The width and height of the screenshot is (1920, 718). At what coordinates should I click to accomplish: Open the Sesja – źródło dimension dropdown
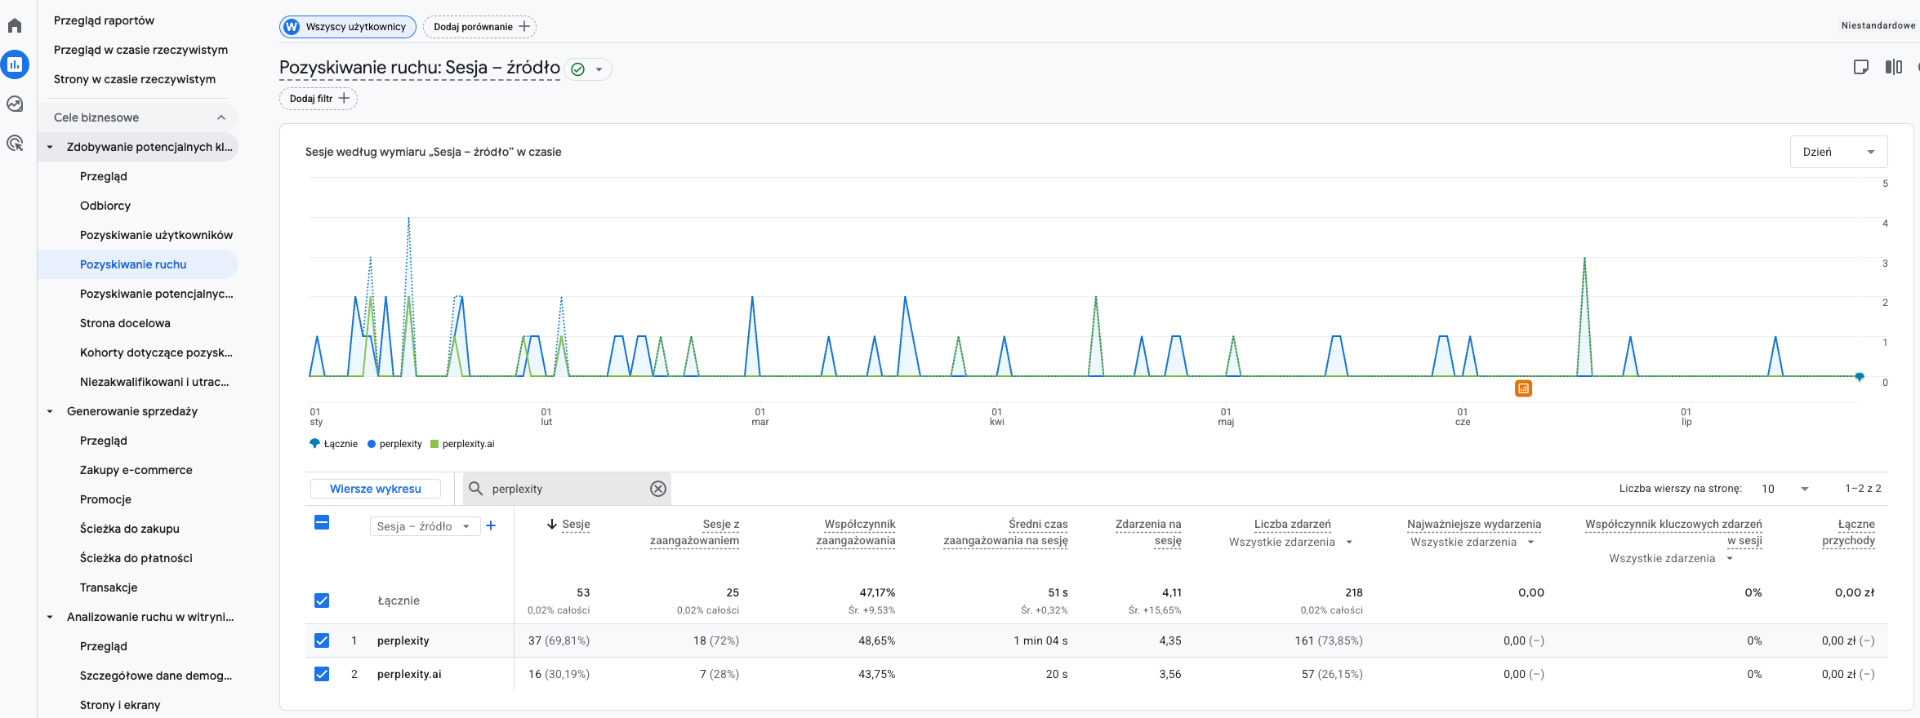click(424, 526)
